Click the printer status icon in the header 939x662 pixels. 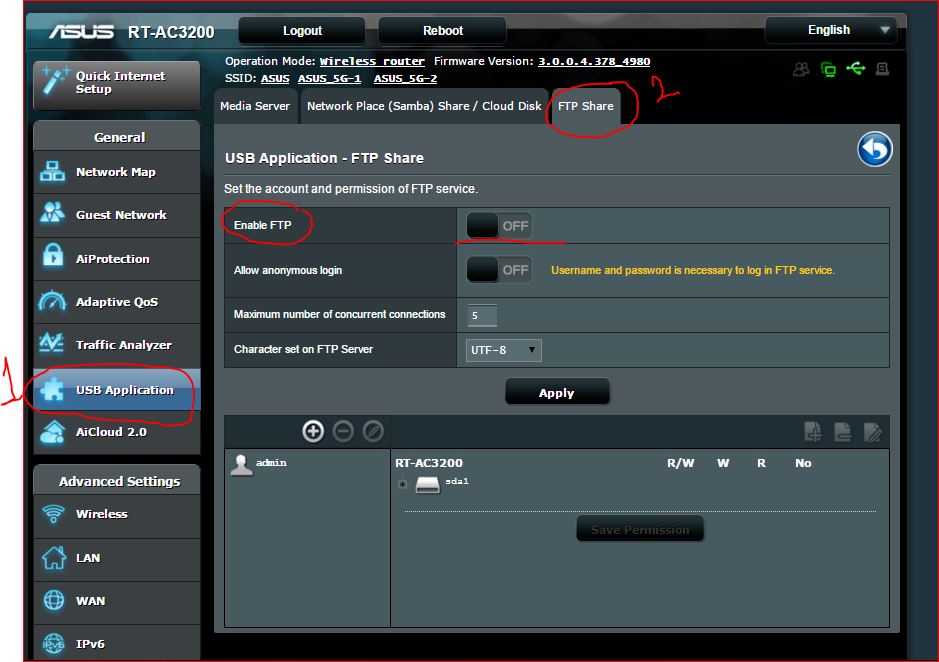[x=882, y=67]
